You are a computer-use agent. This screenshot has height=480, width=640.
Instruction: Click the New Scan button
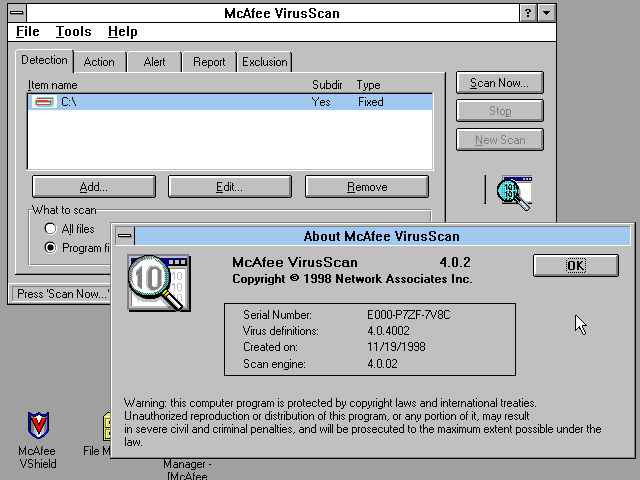click(500, 140)
